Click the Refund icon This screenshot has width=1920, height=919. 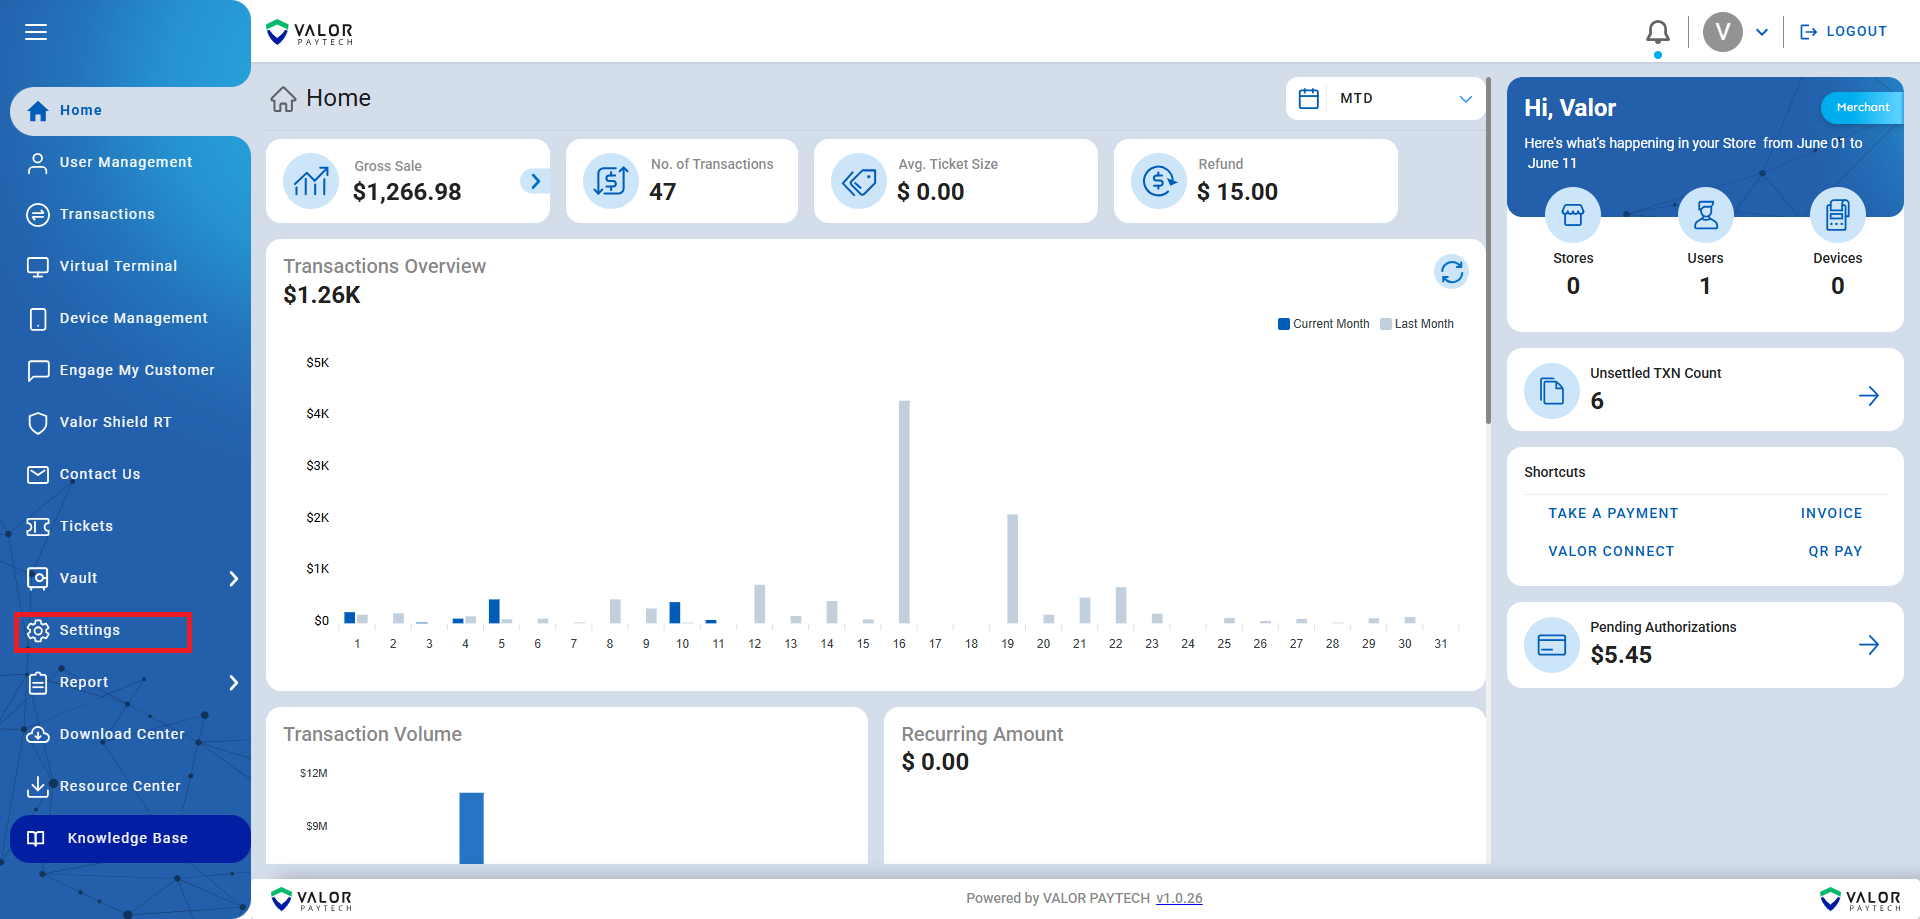(1159, 181)
